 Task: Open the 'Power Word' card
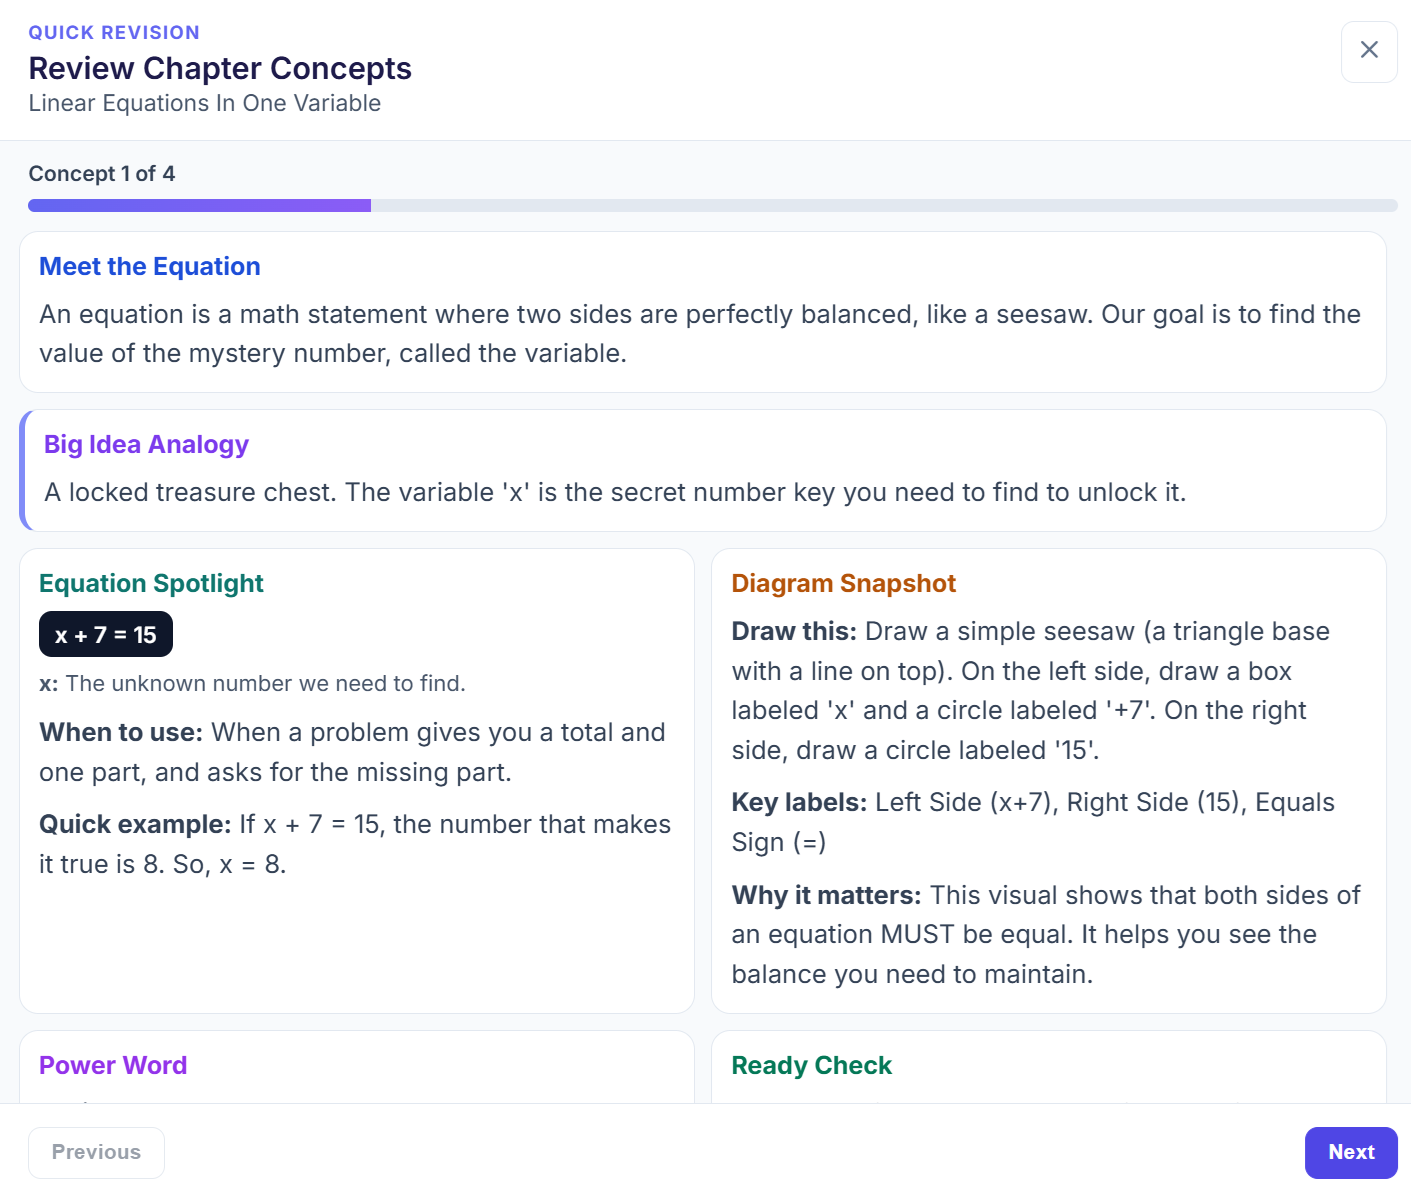[113, 1065]
